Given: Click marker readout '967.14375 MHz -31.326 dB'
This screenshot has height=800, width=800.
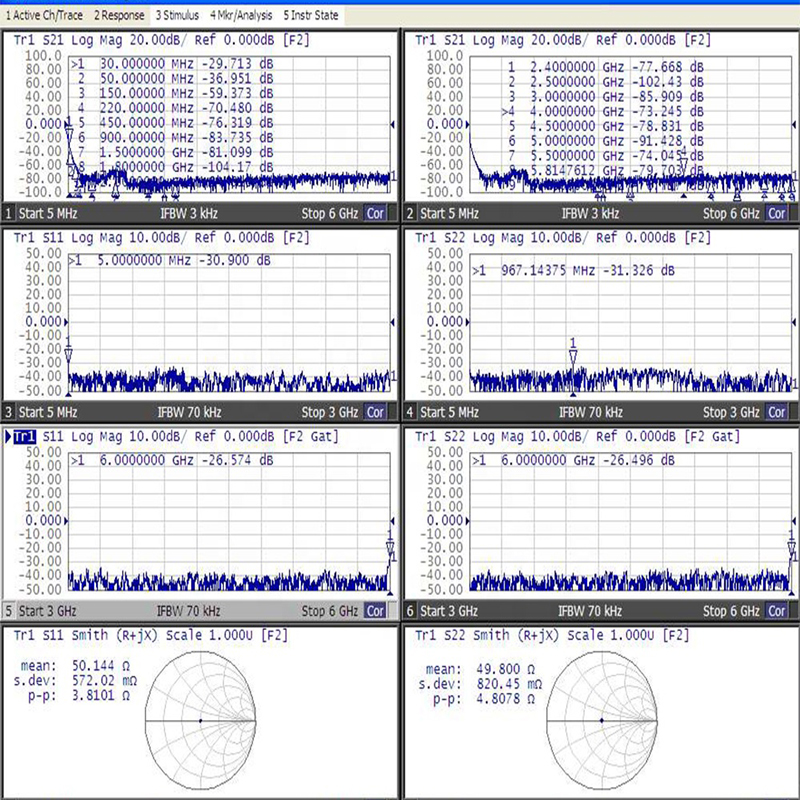Looking at the screenshot, I should point(573,271).
